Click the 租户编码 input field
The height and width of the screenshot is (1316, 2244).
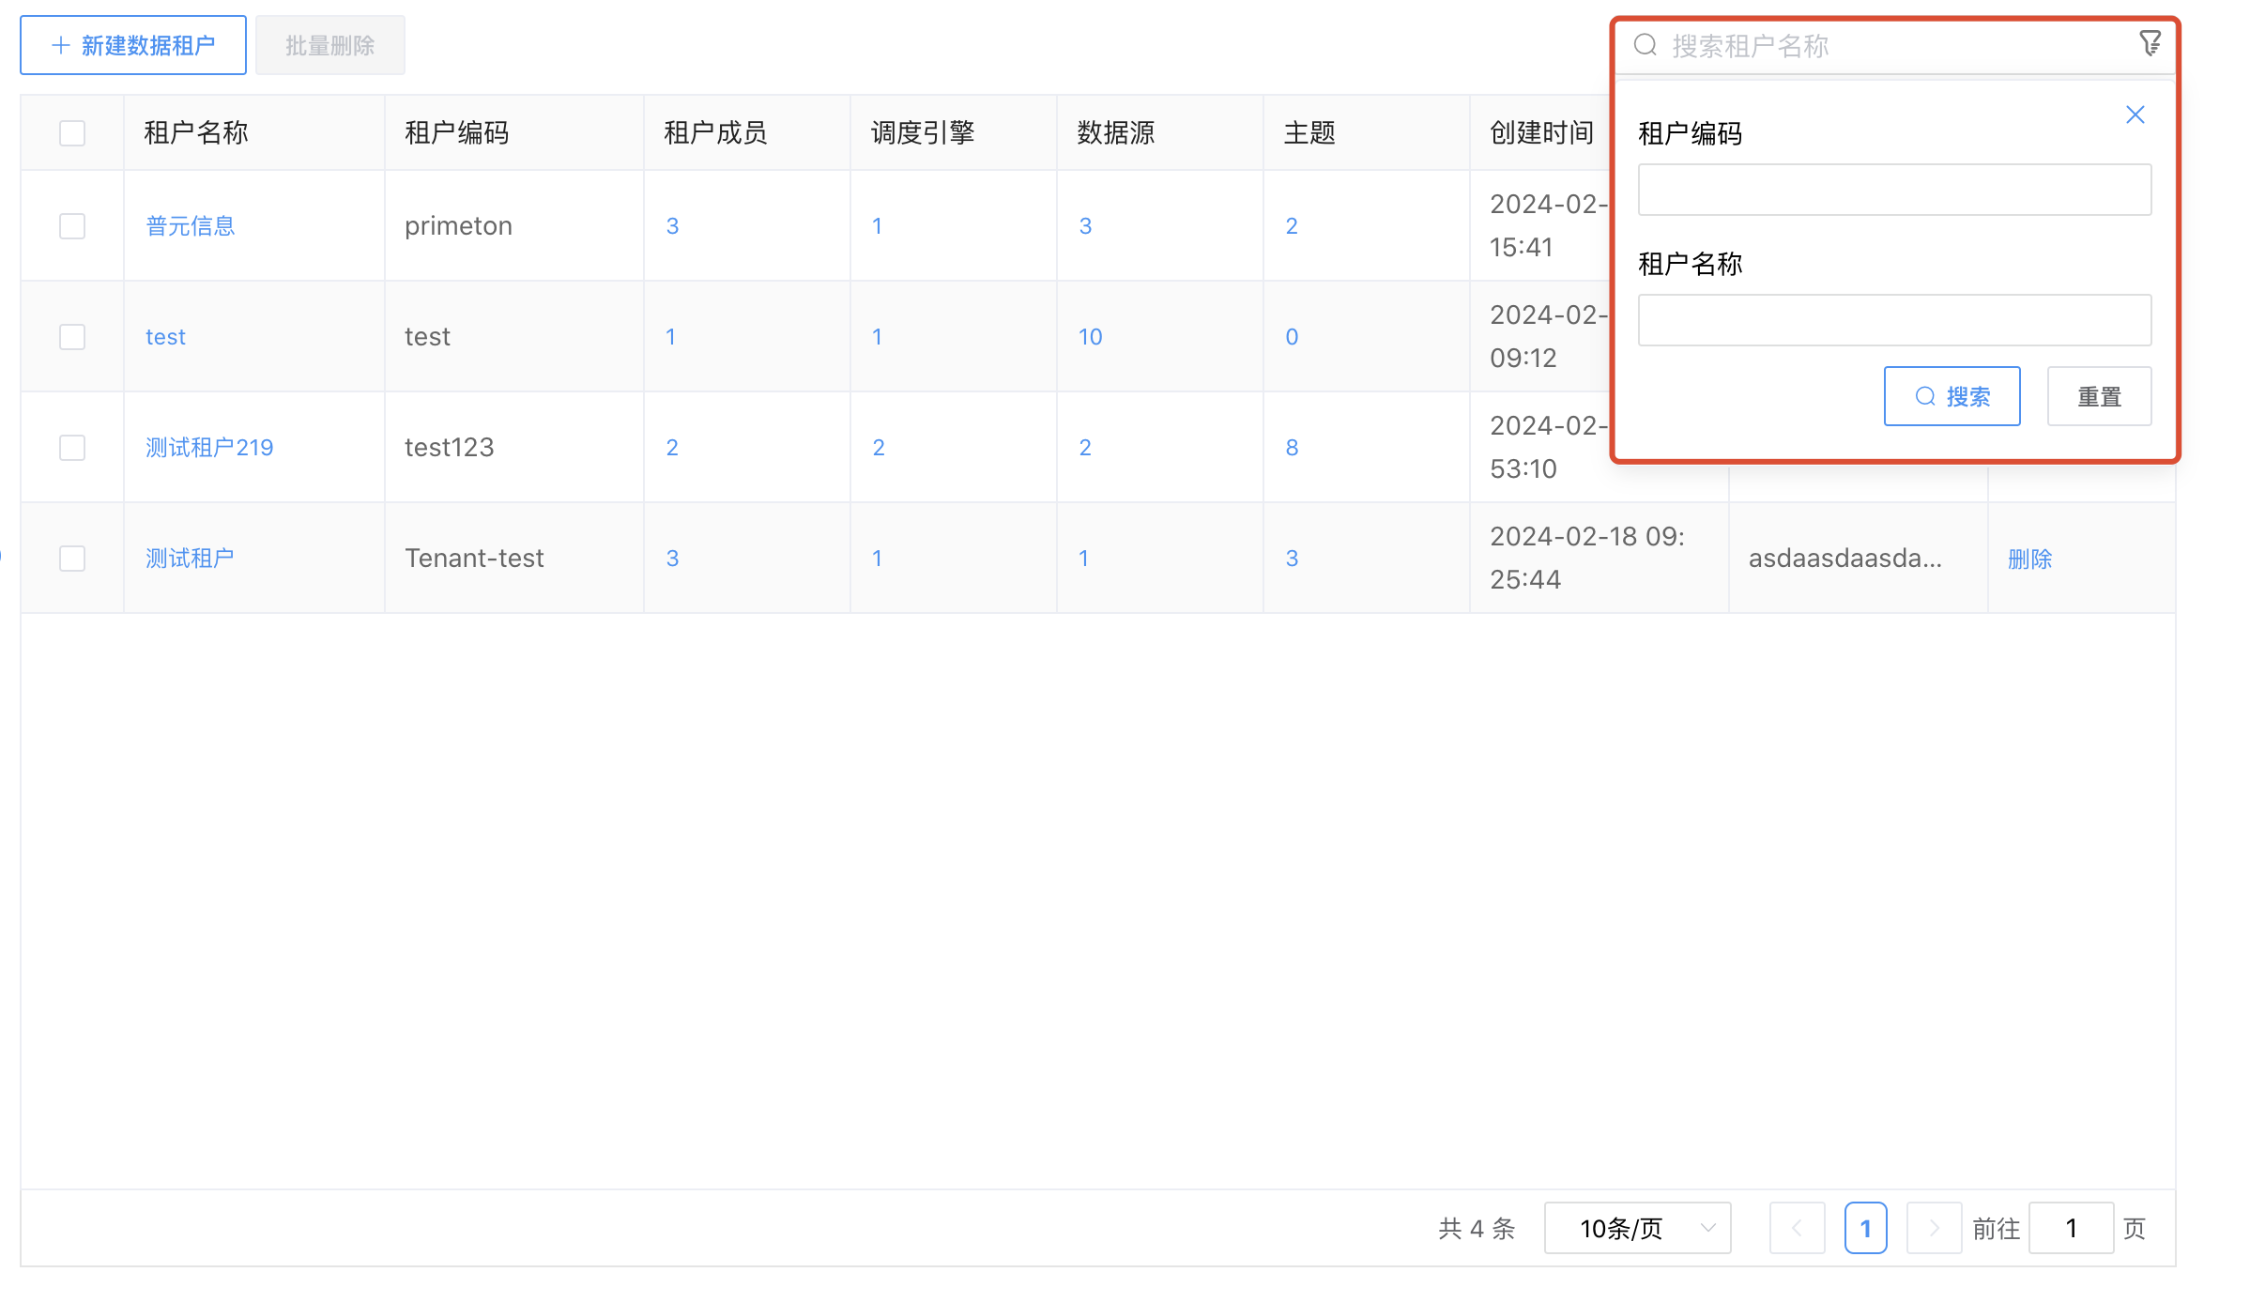(1893, 189)
